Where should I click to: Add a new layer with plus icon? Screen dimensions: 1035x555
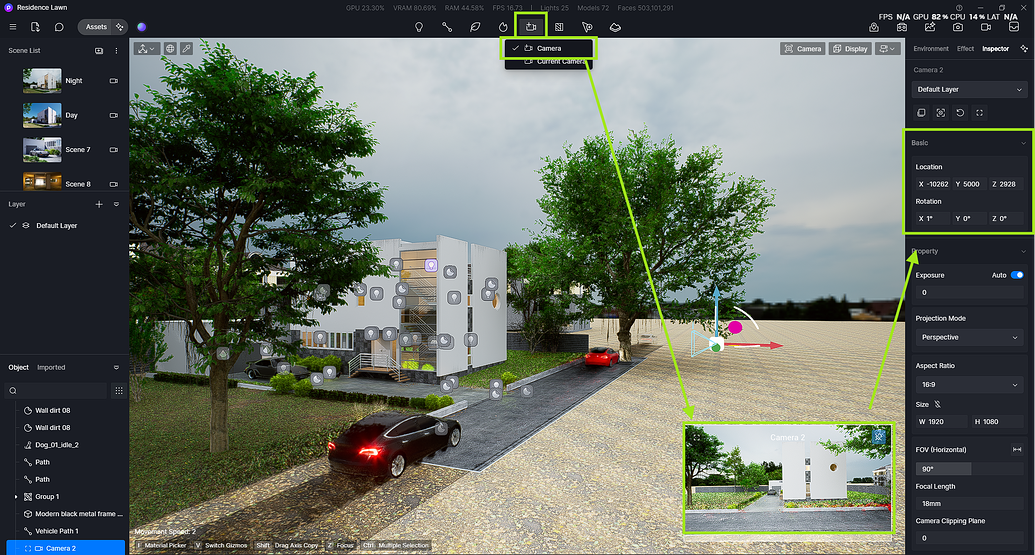tap(99, 205)
